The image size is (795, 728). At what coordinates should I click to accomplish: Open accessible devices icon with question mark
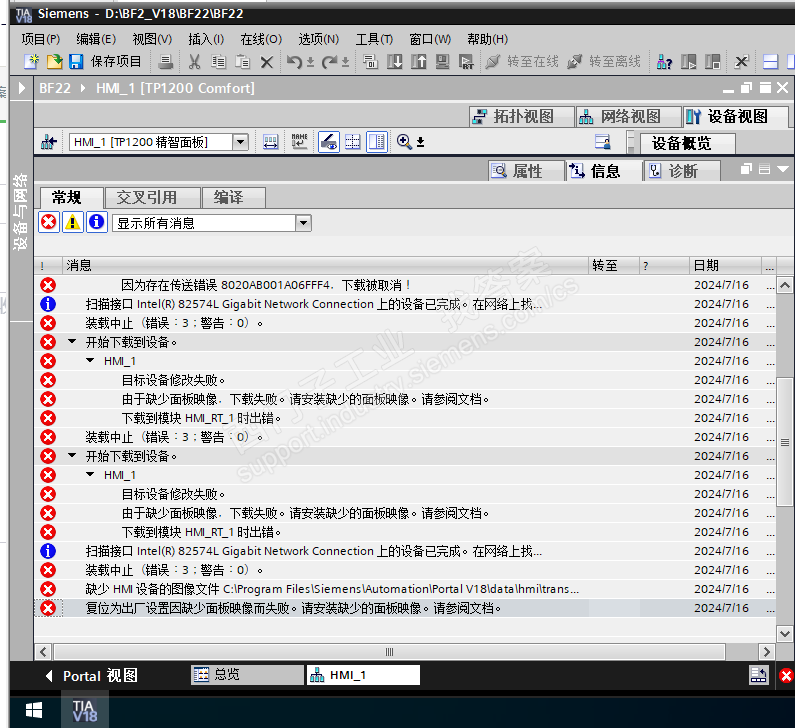point(664,62)
